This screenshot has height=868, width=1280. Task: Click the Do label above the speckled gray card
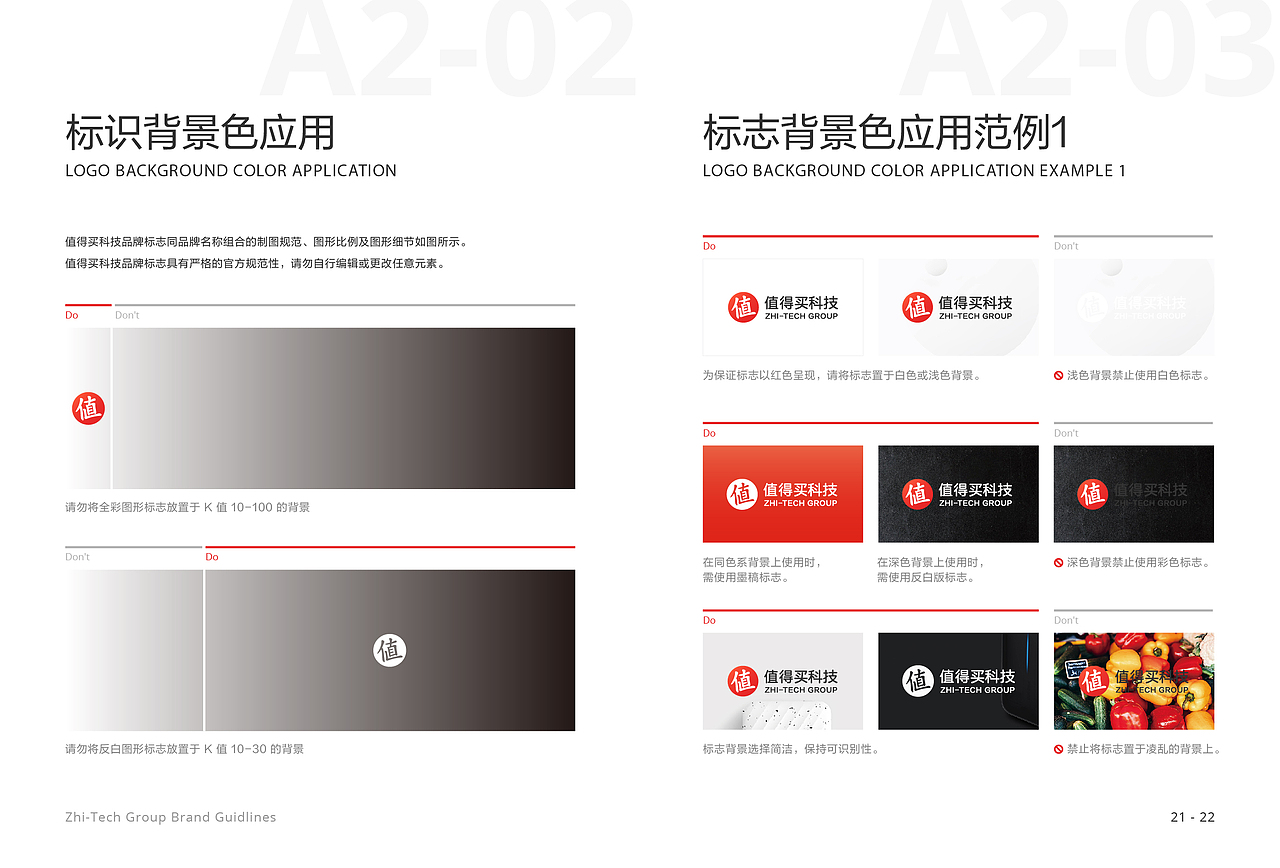[710, 620]
